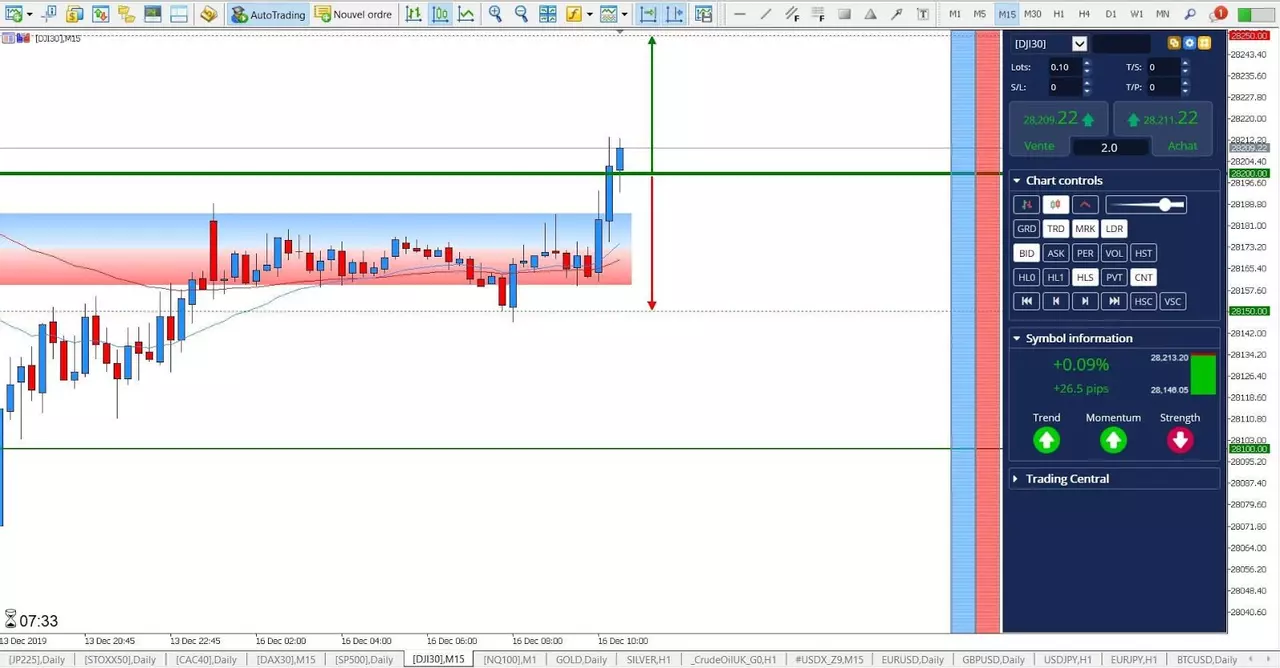
Task: Select the Fibonacci retracement tool
Action: (818, 15)
